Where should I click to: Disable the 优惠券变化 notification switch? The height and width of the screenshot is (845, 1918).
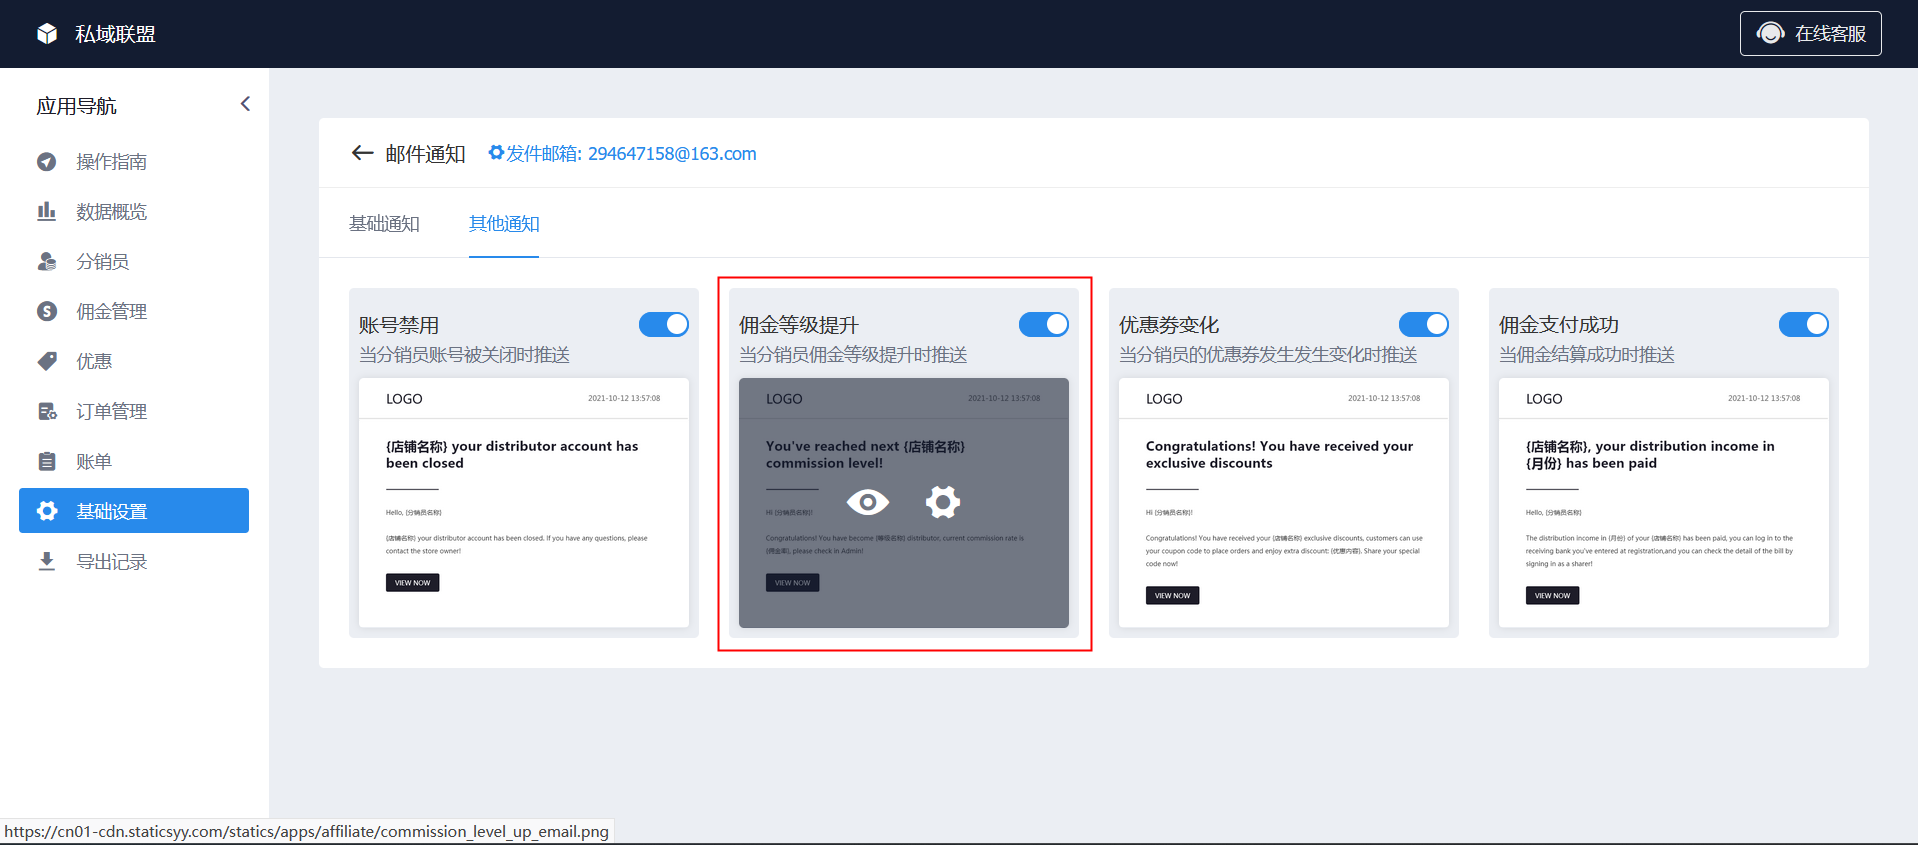click(x=1424, y=324)
